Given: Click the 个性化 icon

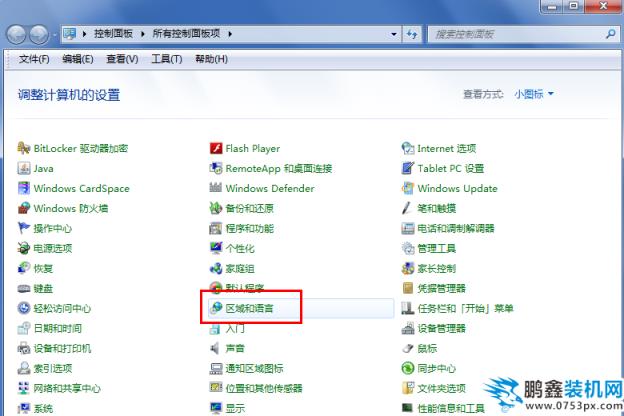Looking at the screenshot, I should [216, 248].
